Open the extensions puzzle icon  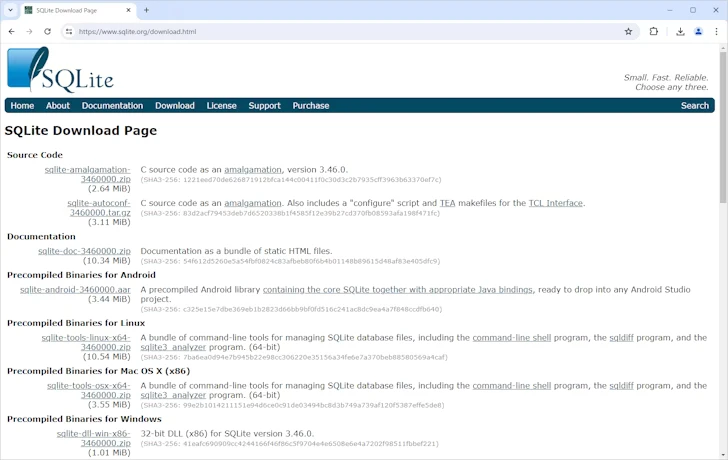654,32
